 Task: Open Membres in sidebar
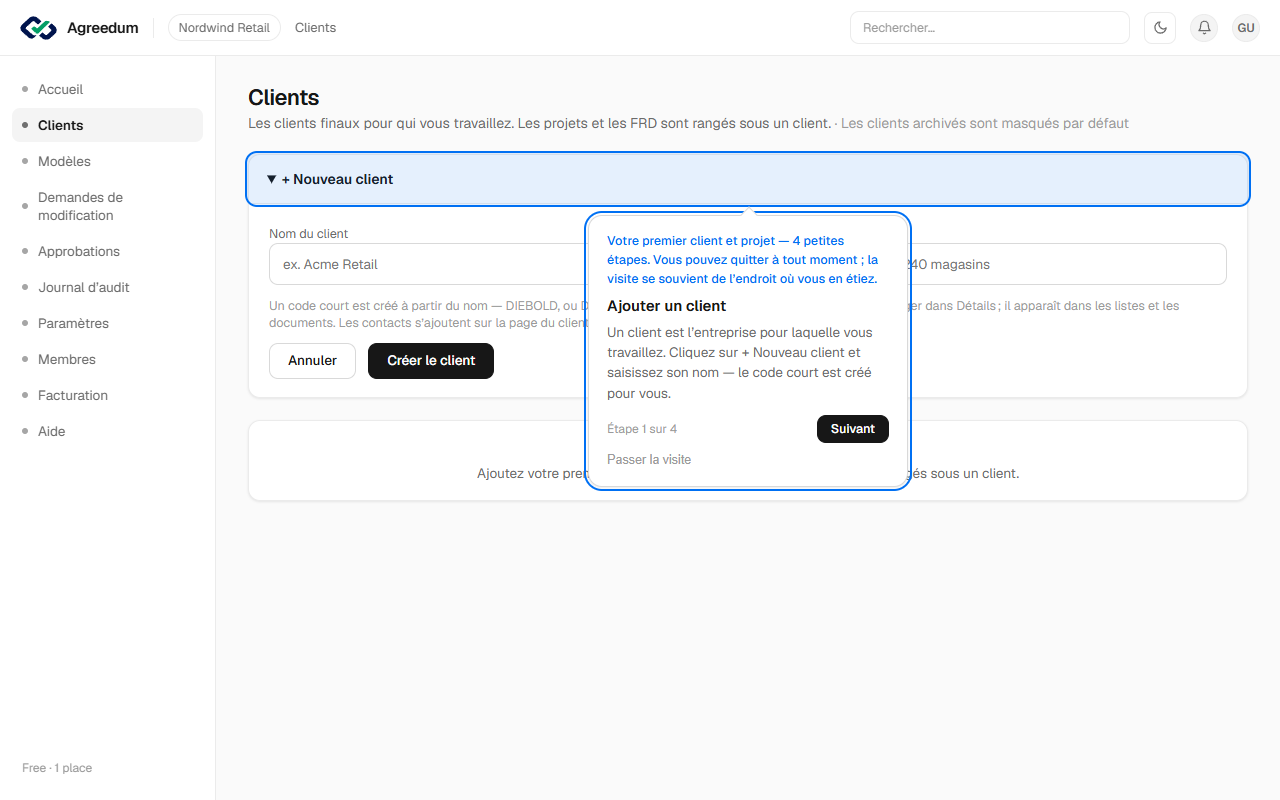[107, 359]
